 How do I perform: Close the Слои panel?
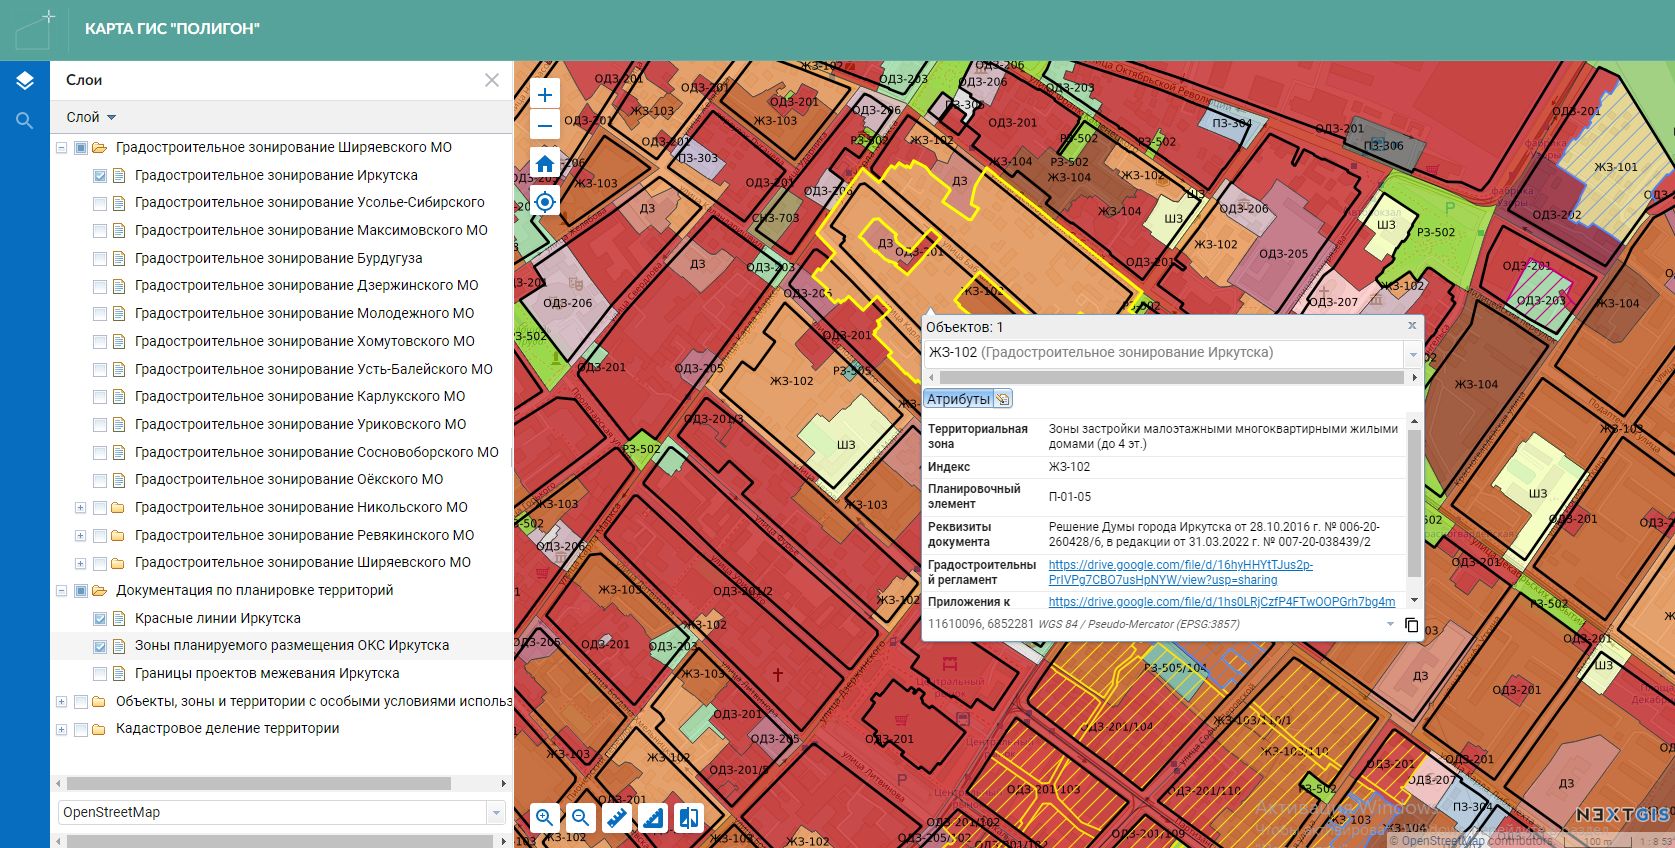(491, 80)
